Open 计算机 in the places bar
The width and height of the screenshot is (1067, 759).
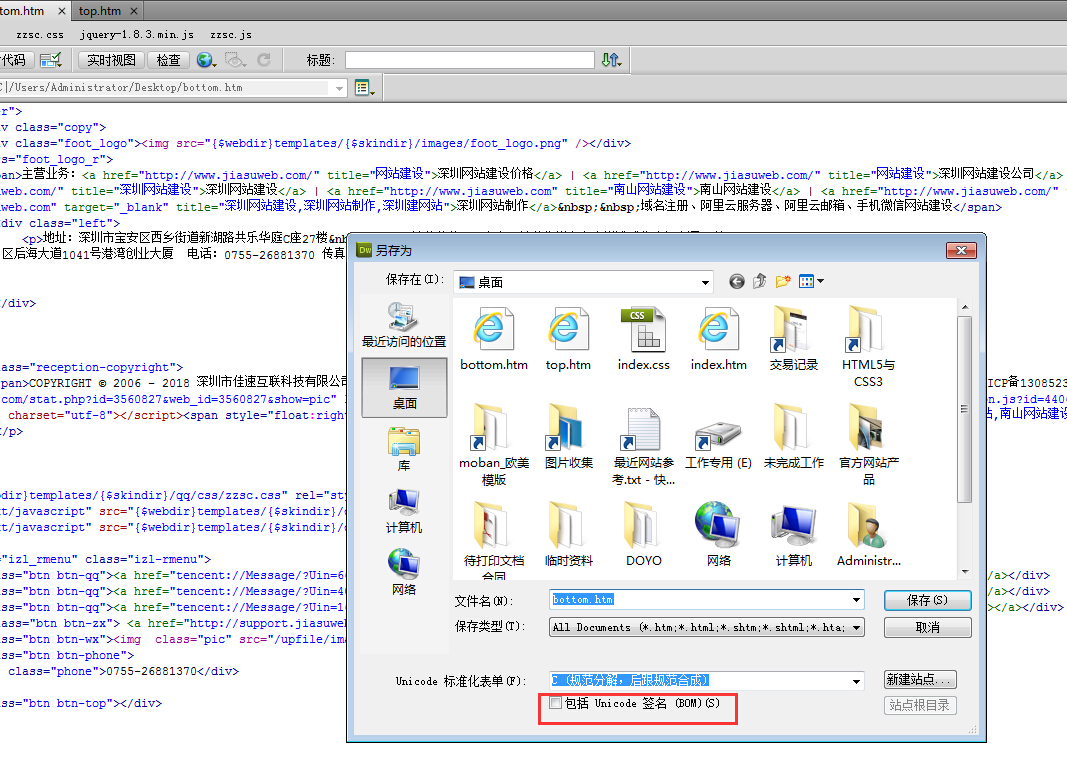[404, 511]
